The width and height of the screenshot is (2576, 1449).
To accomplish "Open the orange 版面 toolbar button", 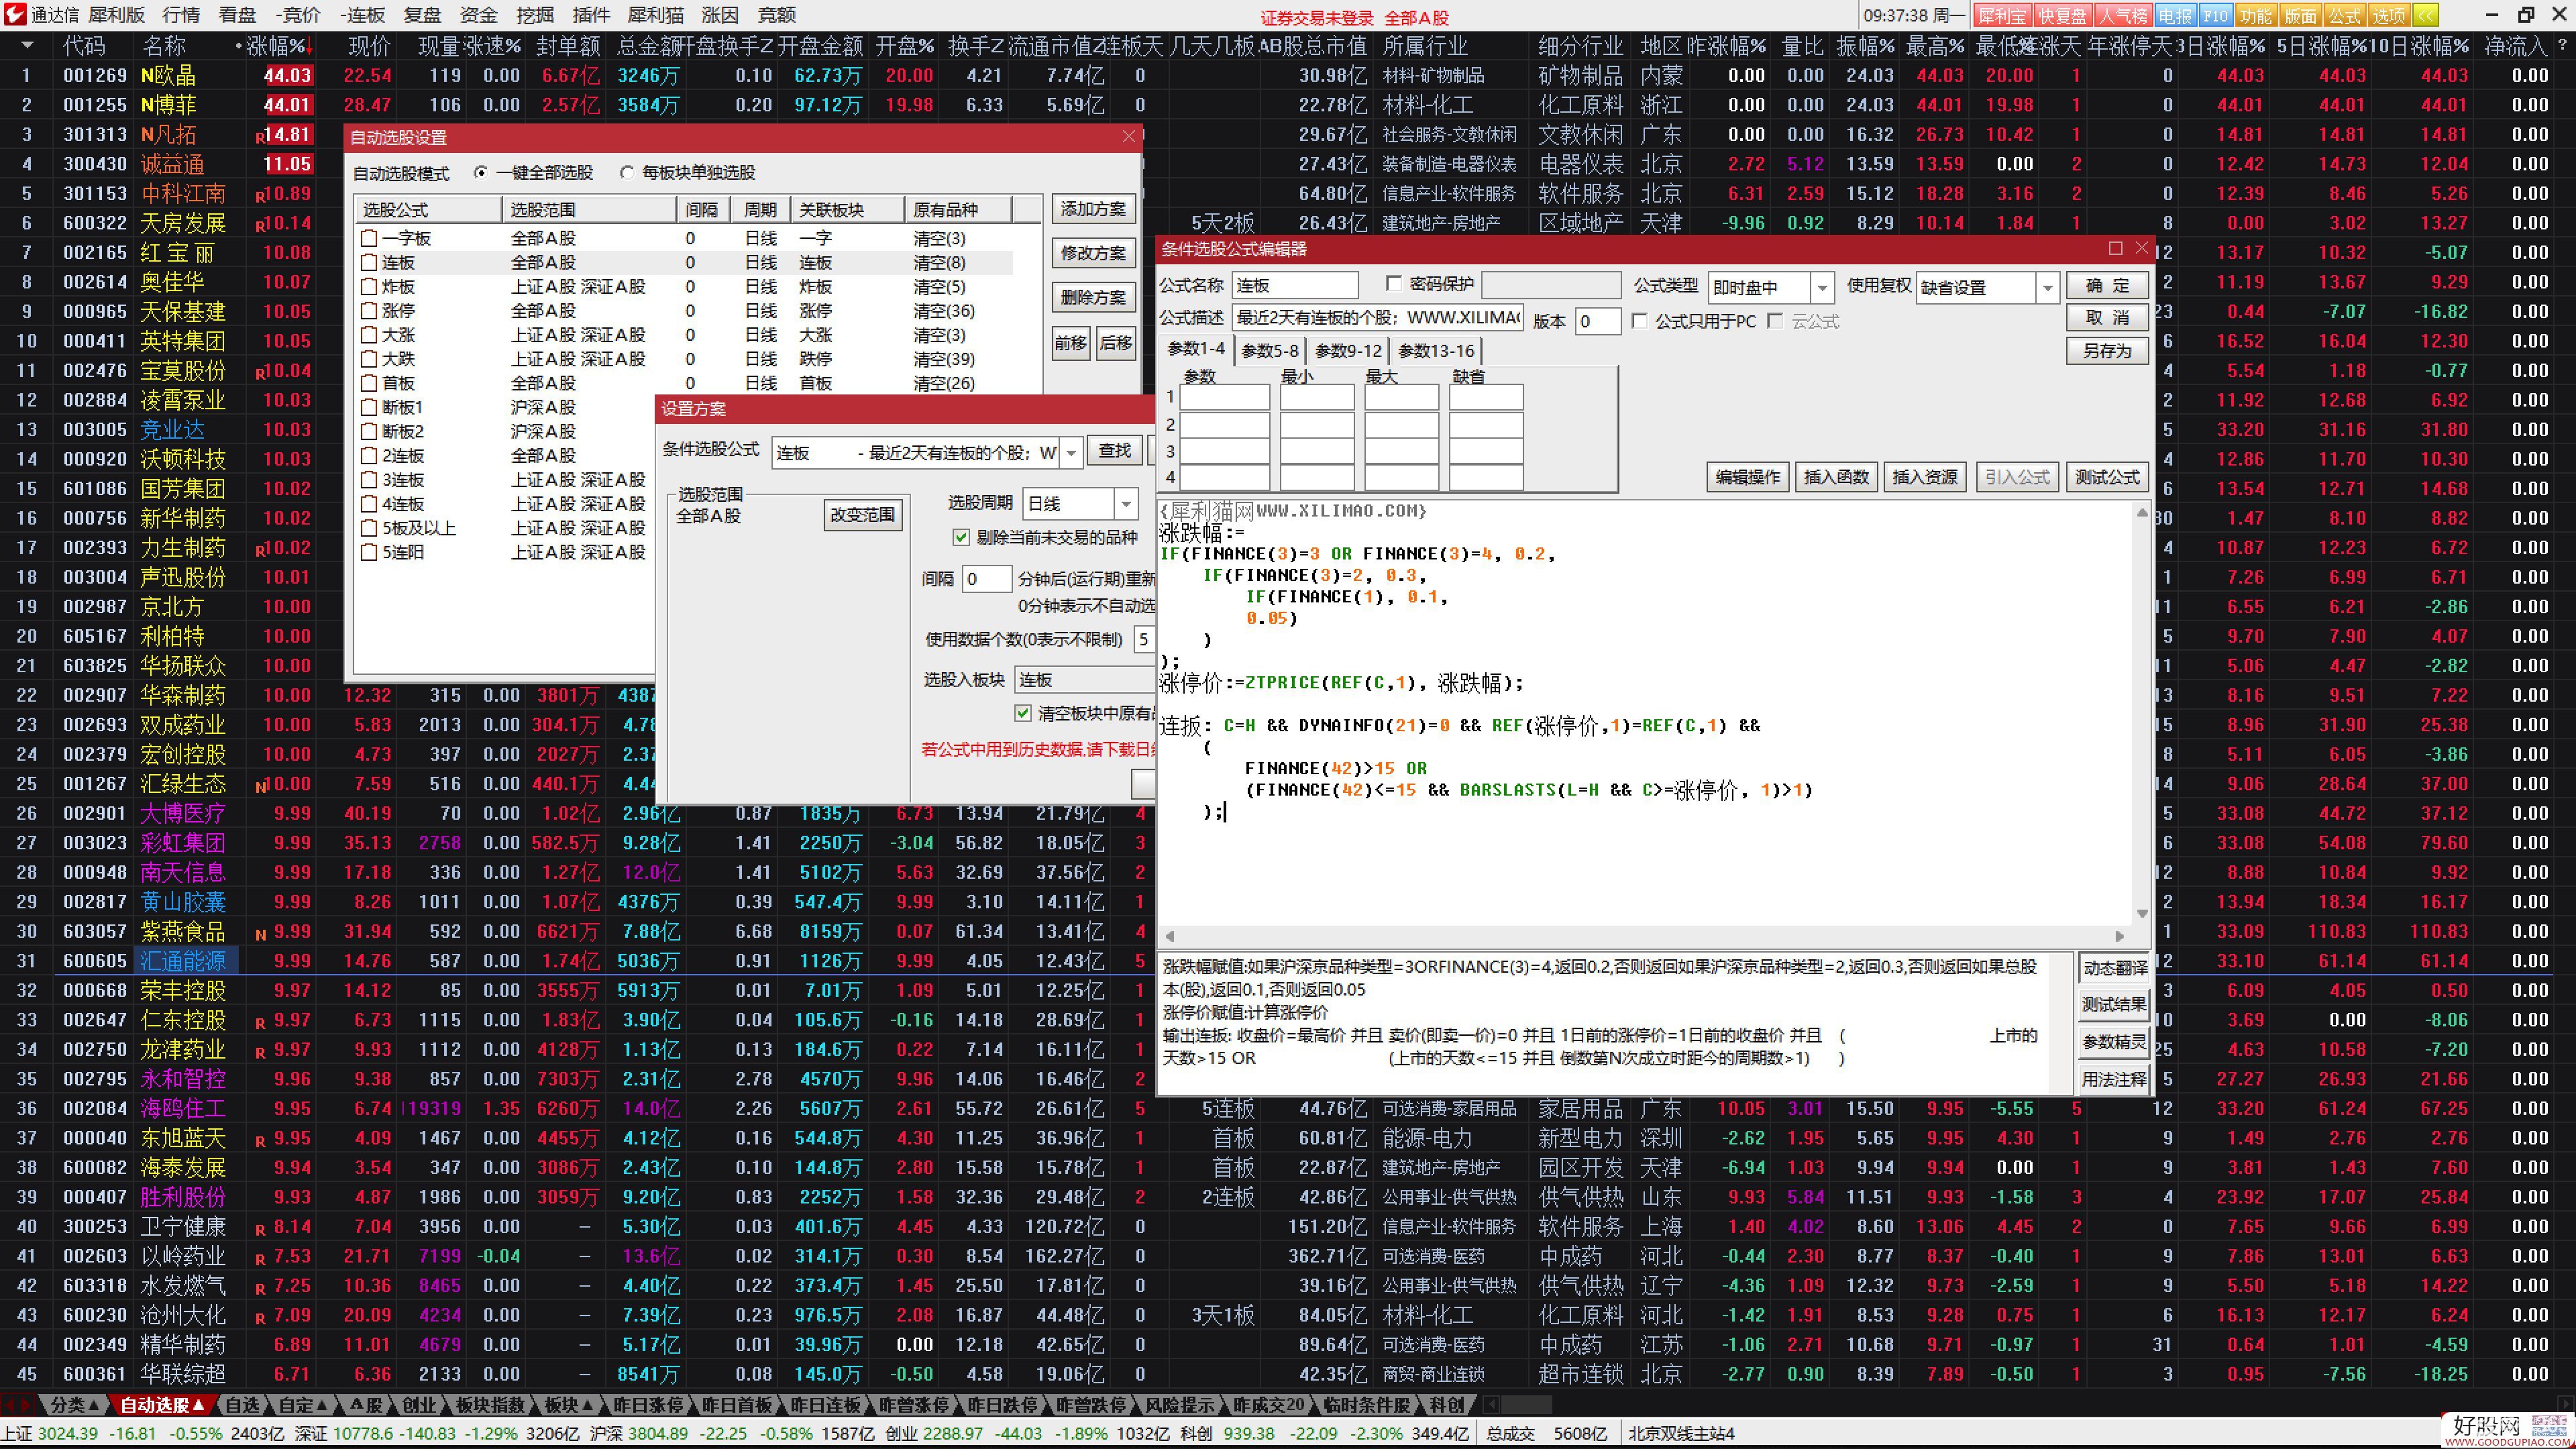I will [x=2300, y=15].
